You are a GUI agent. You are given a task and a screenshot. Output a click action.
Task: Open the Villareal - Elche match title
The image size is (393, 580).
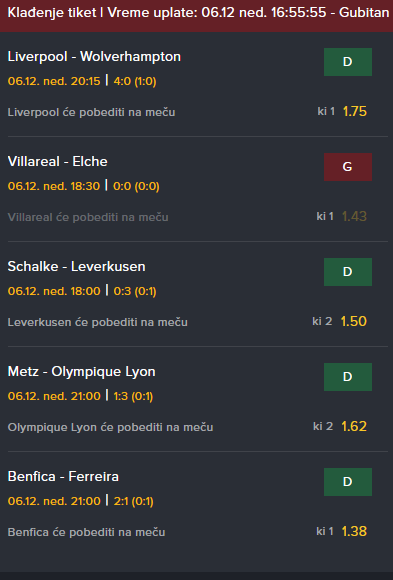pyautogui.click(x=58, y=162)
